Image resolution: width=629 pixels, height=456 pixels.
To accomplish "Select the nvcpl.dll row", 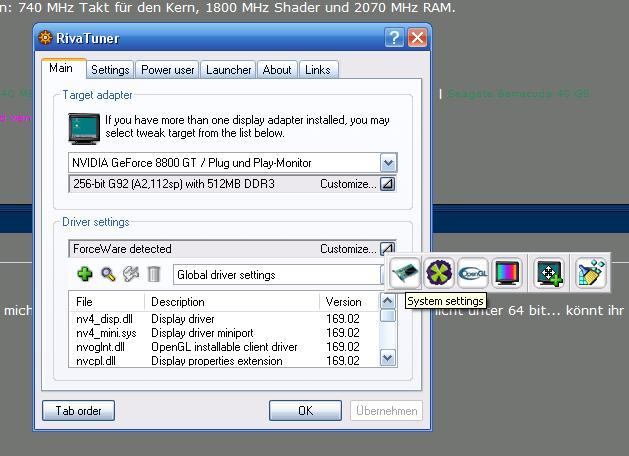I will (225, 361).
